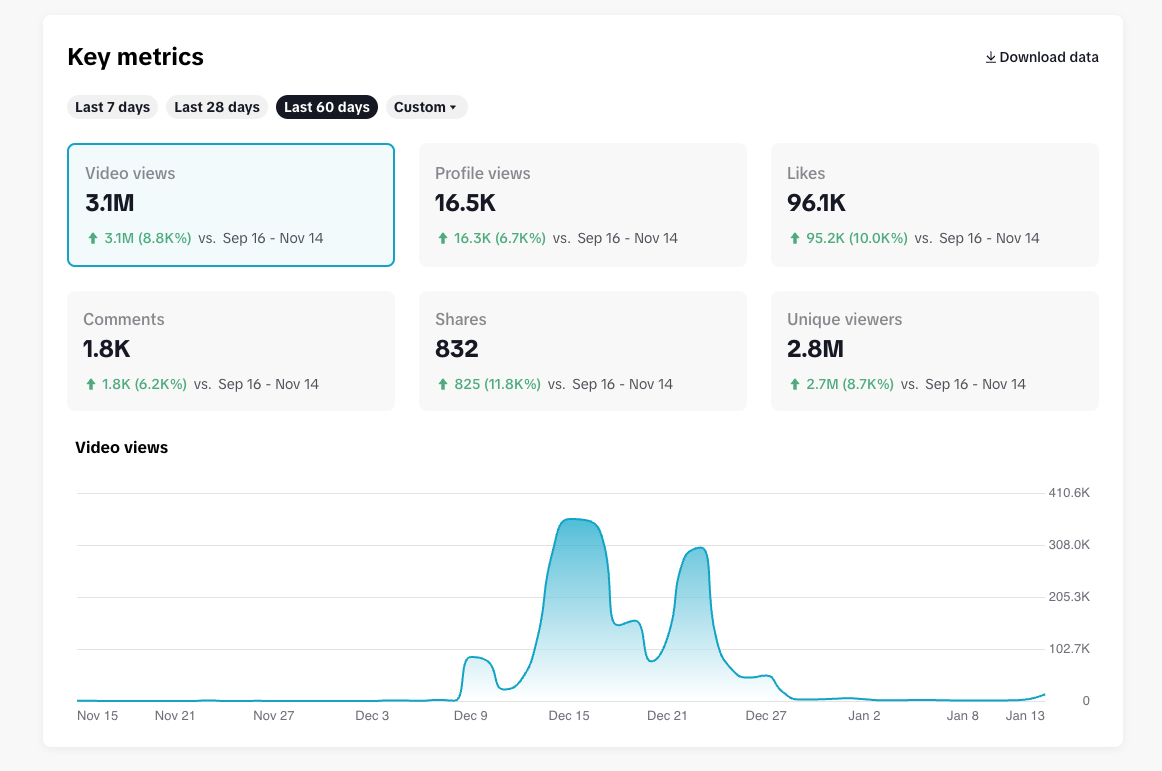Select the Last 60 days range
This screenshot has height=771, width=1162.
coord(327,107)
